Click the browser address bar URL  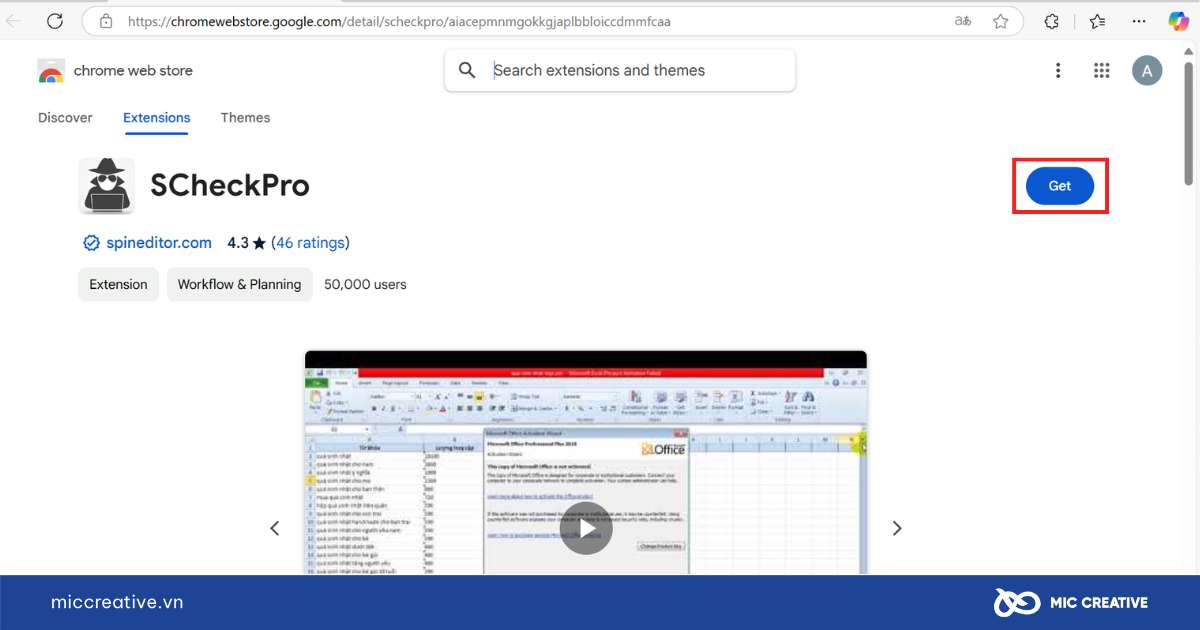click(398, 21)
